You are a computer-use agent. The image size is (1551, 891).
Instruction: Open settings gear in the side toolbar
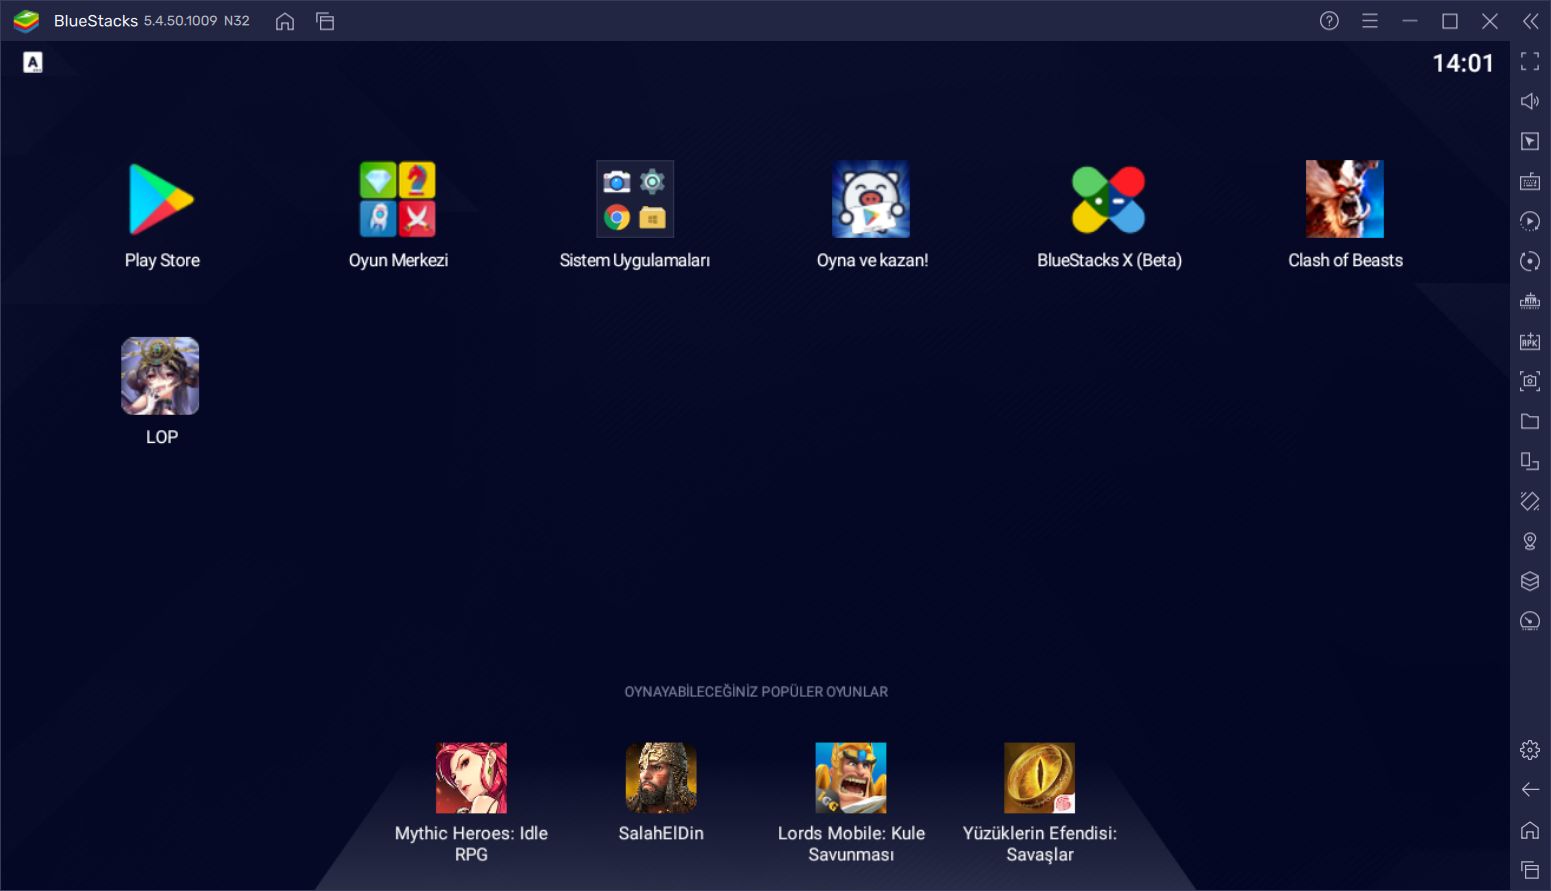click(x=1530, y=750)
